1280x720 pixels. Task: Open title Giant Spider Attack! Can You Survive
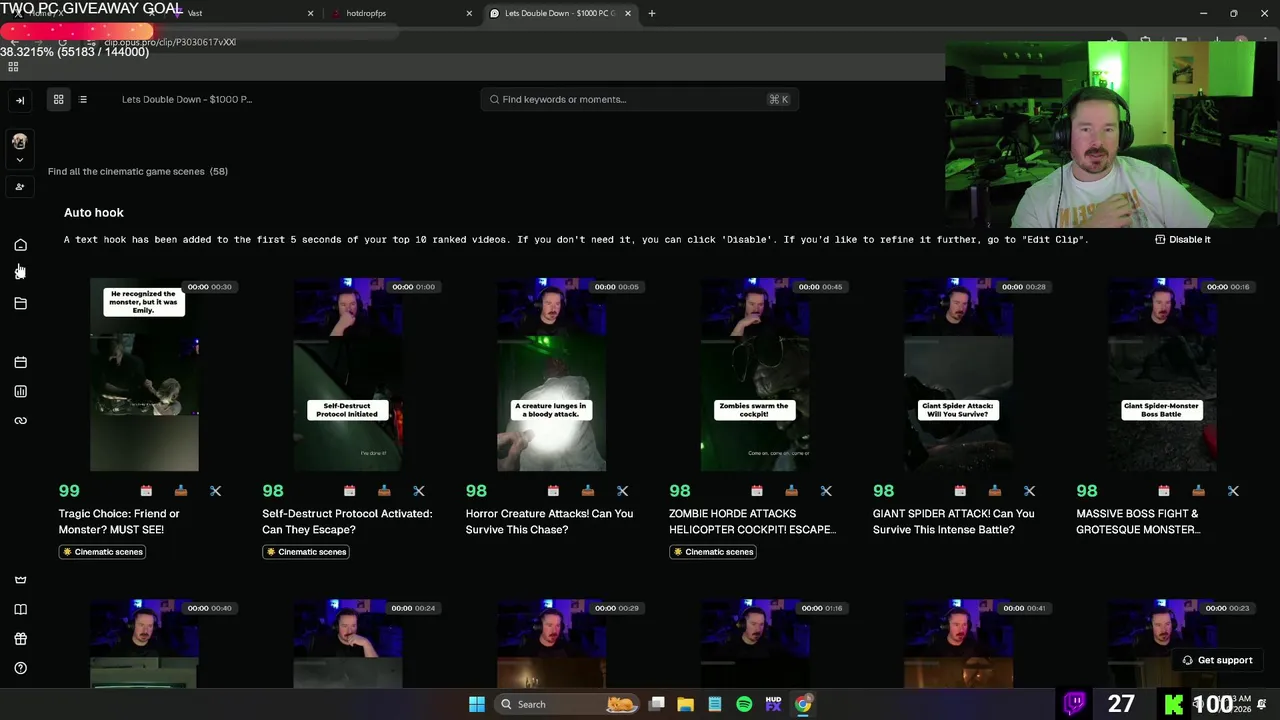tap(954, 521)
